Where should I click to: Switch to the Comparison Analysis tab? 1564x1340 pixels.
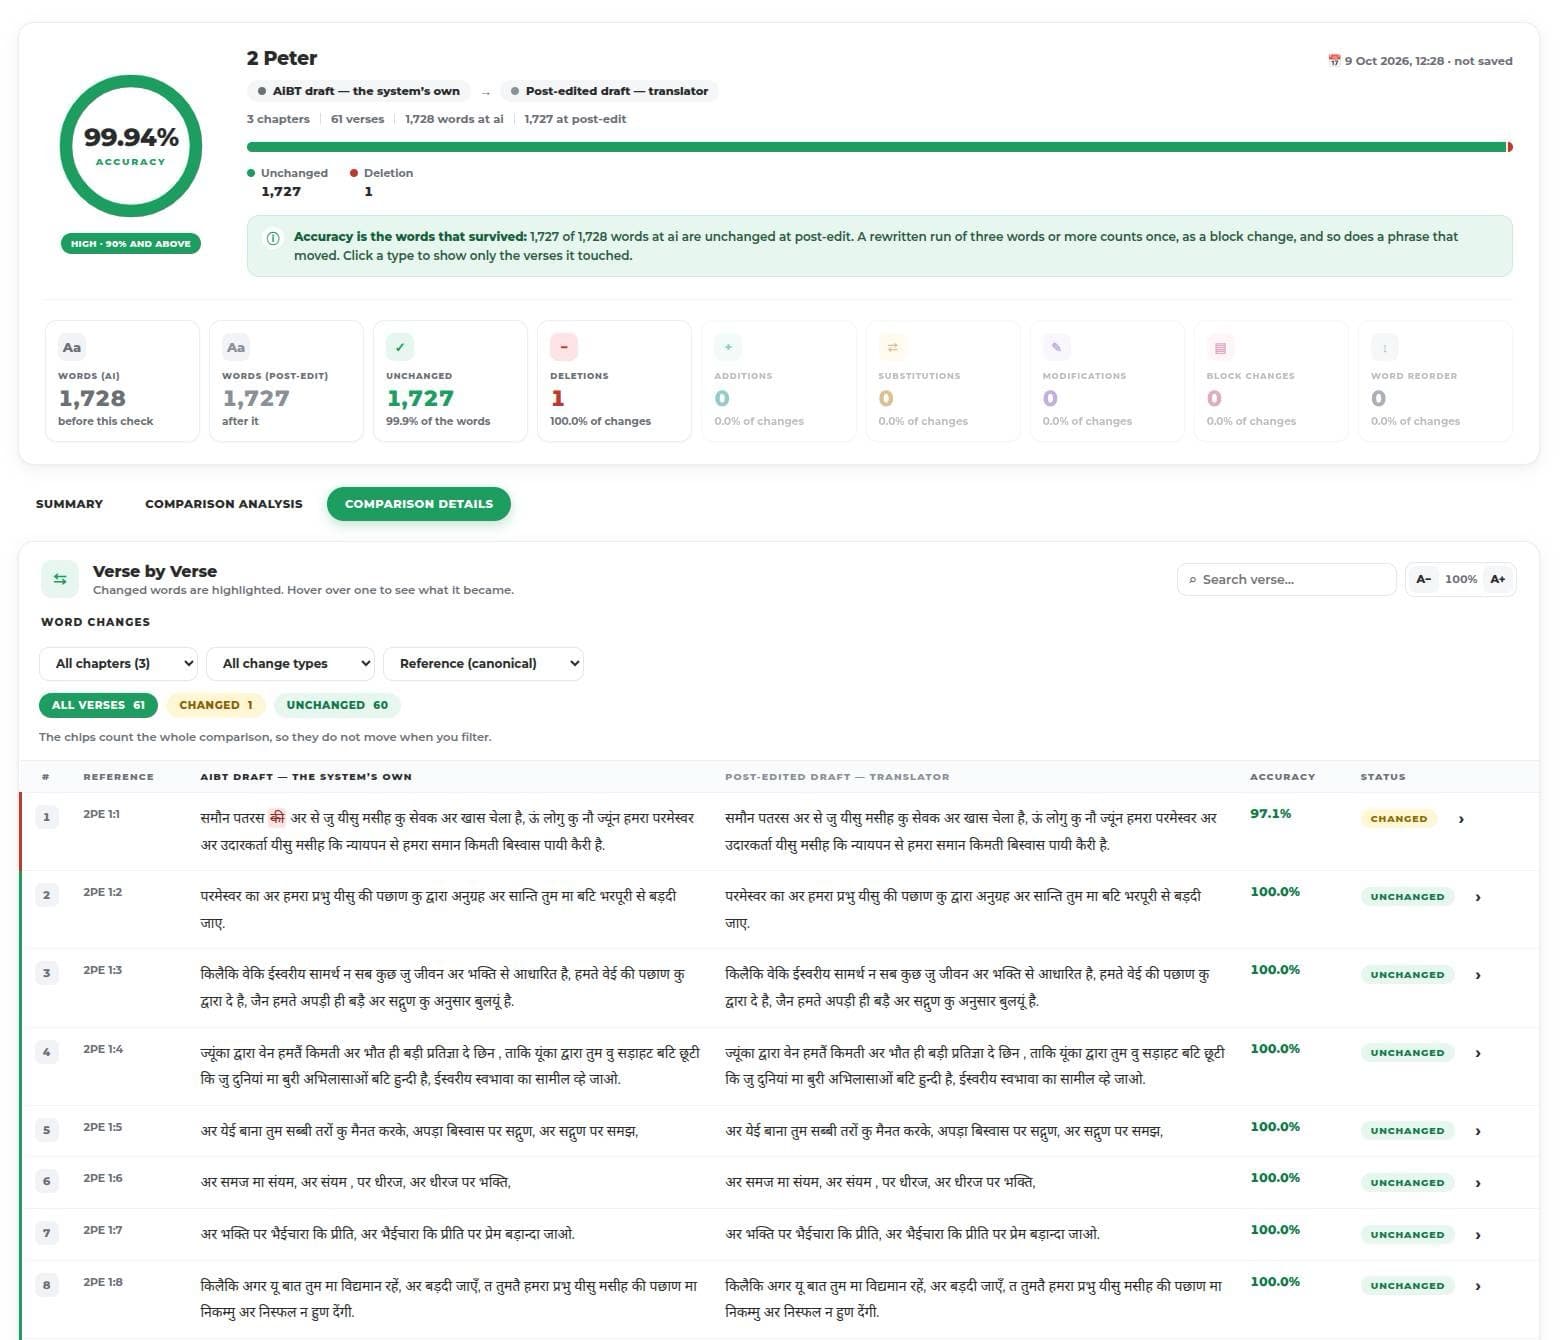224,504
